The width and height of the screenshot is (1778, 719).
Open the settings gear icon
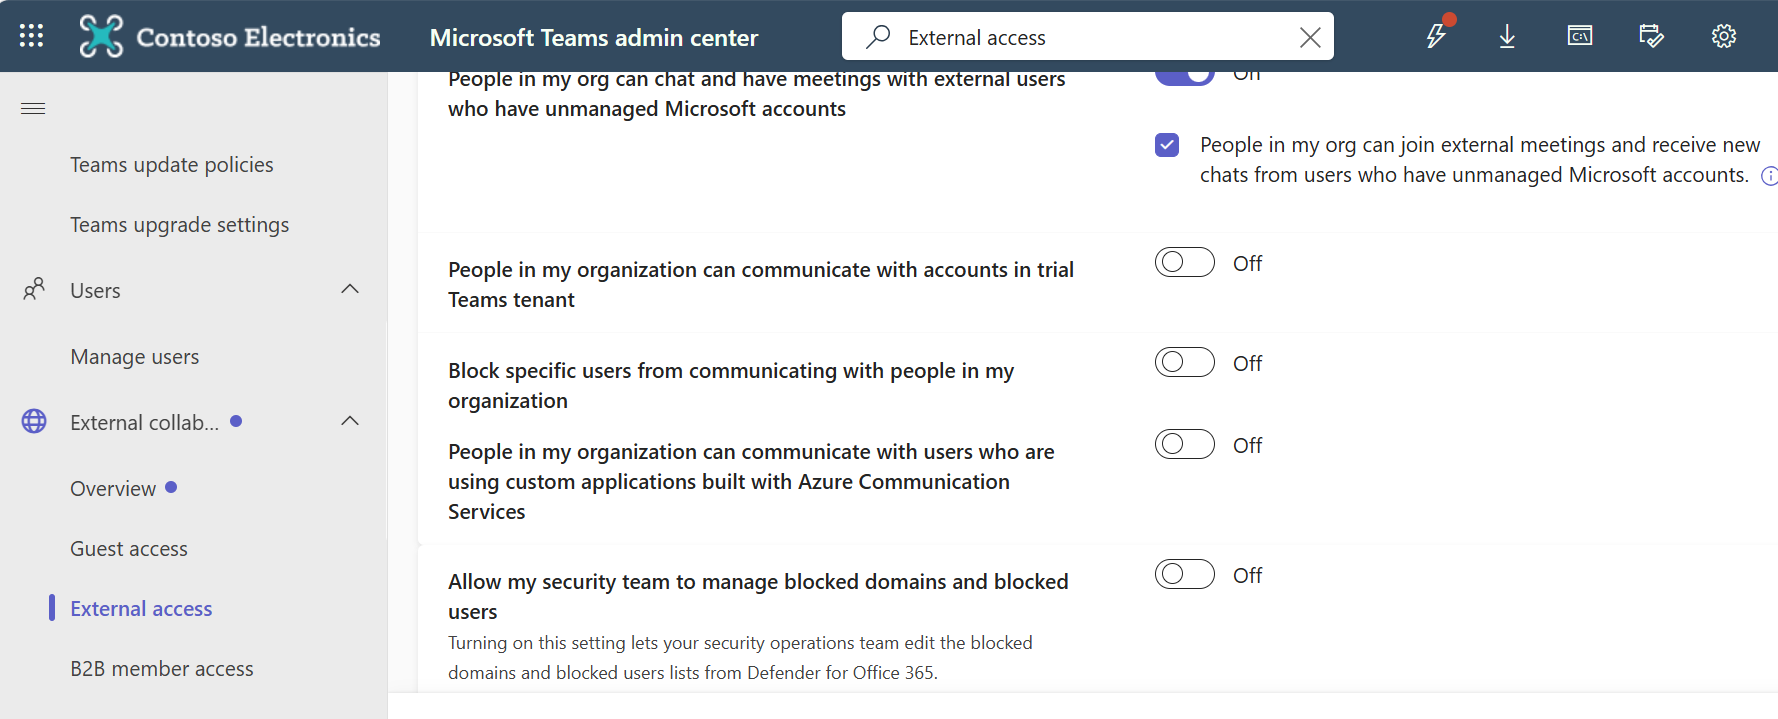coord(1723,36)
